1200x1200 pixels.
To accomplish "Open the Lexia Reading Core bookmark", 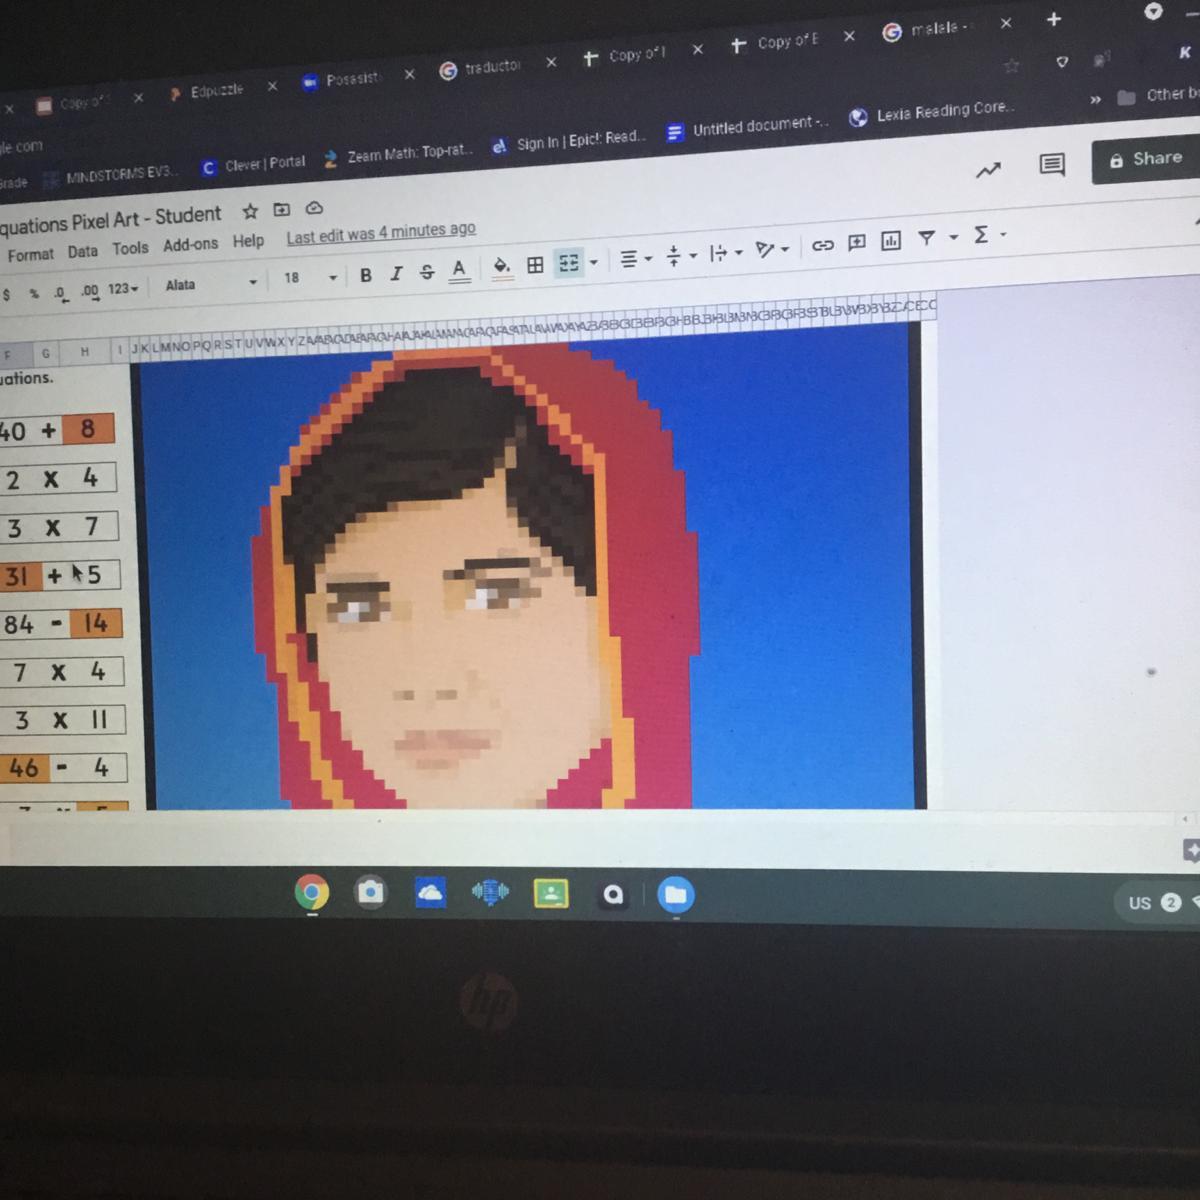I will point(932,111).
